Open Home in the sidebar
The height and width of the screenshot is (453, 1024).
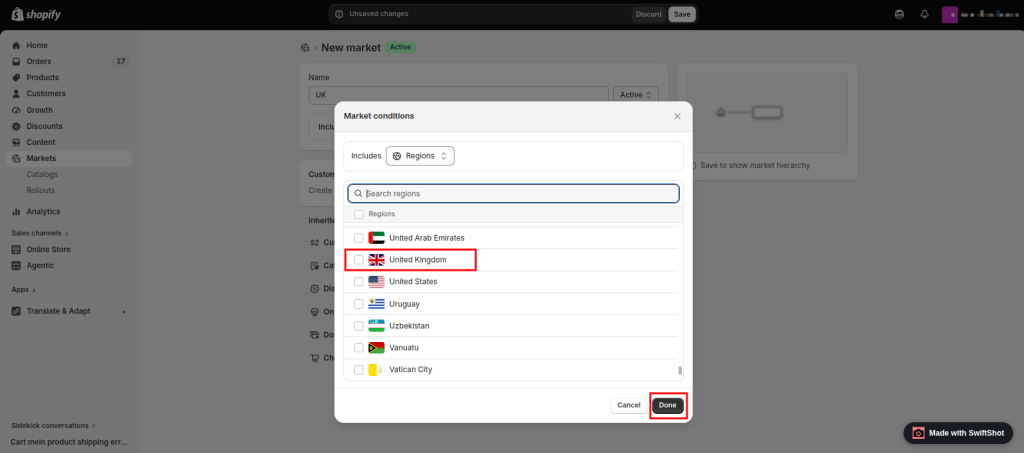pos(37,45)
